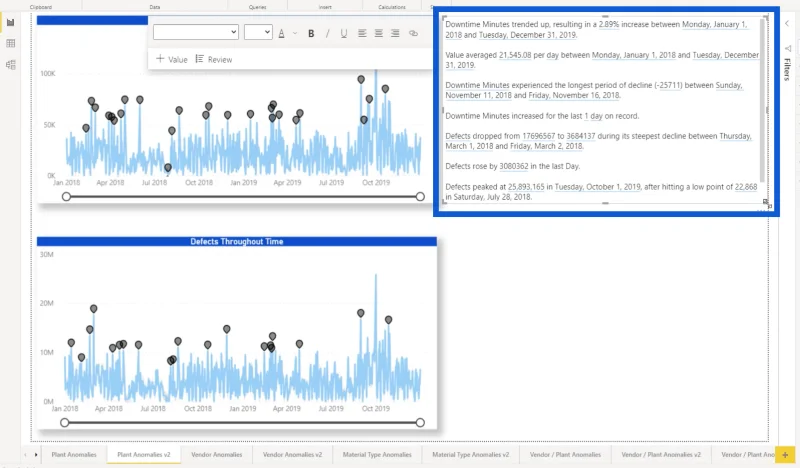Click the top chart's right zoom slider handle
The image size is (800, 468).
click(x=420, y=196)
